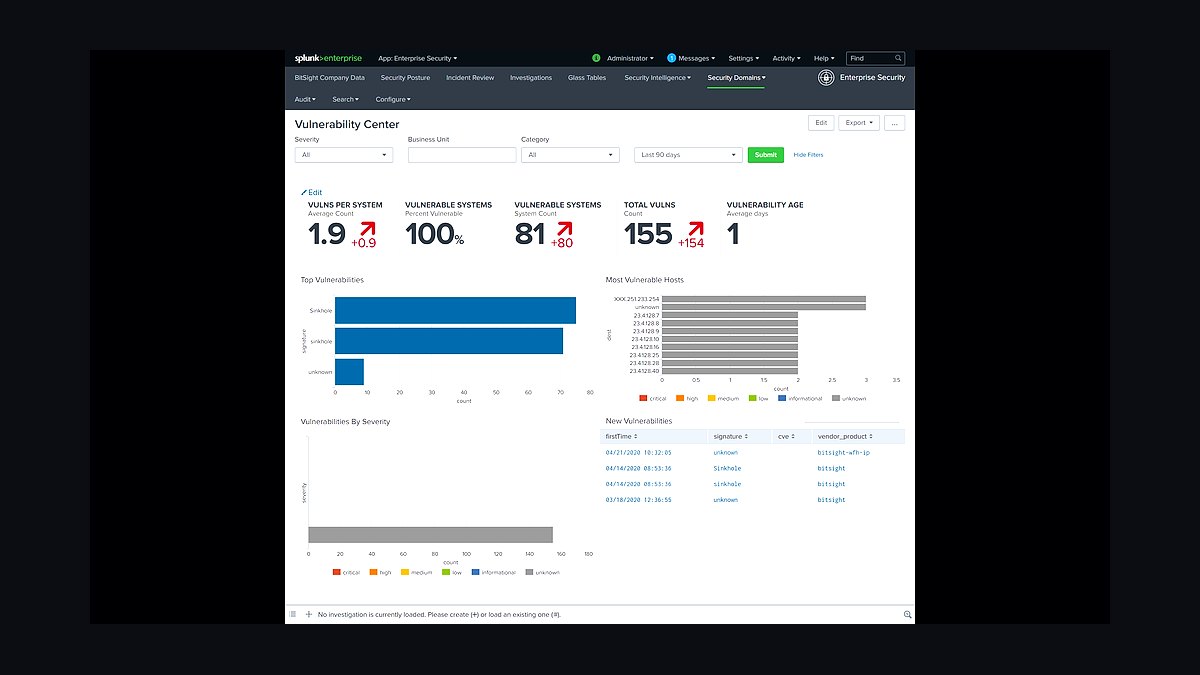Expand the Administrator menu

[x=630, y=58]
